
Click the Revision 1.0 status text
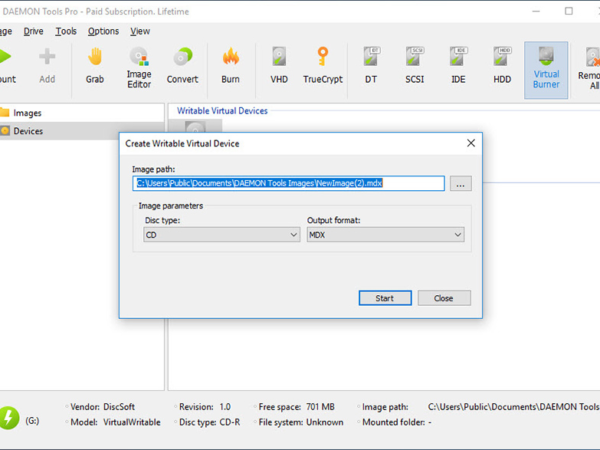[205, 407]
